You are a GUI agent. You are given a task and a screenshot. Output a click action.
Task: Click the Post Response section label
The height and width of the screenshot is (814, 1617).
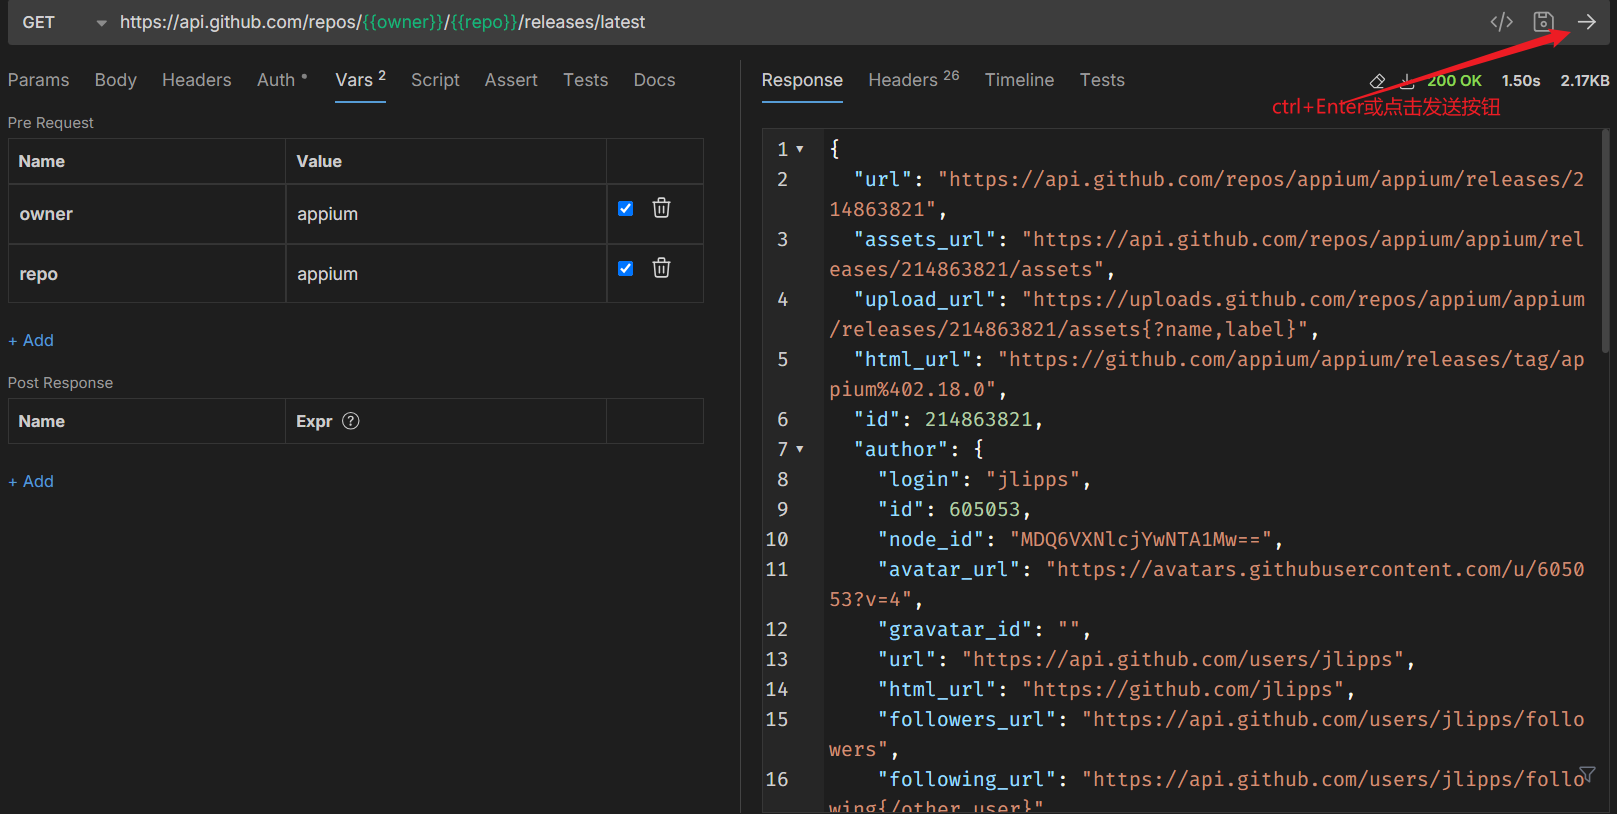(x=60, y=383)
